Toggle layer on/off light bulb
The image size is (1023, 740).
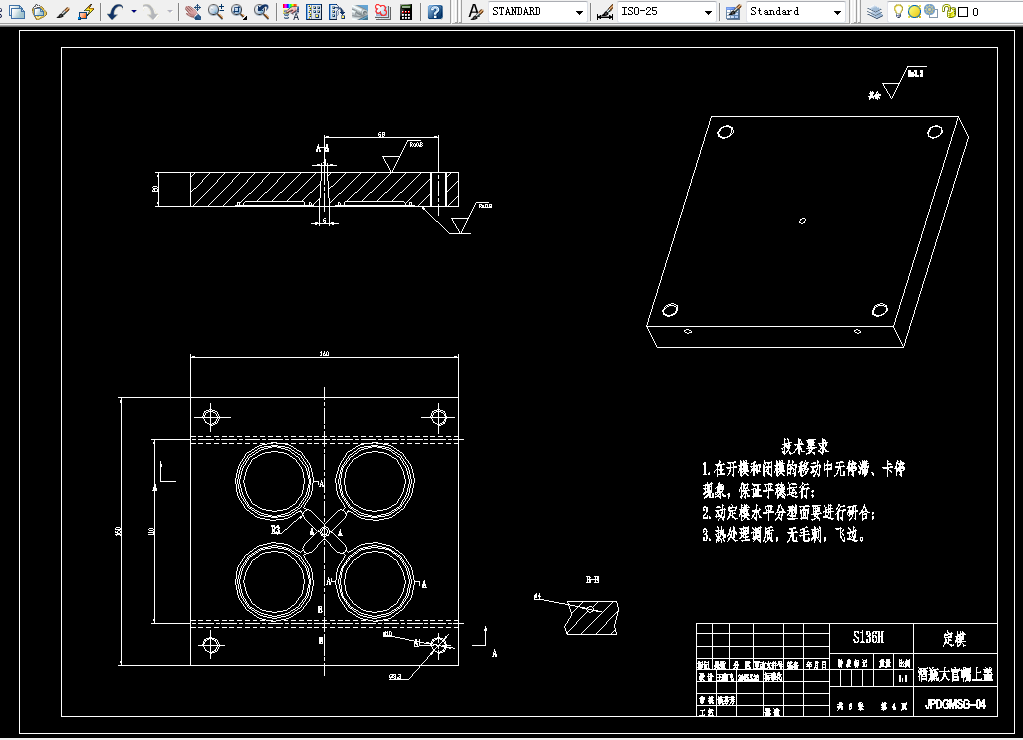pyautogui.click(x=898, y=11)
